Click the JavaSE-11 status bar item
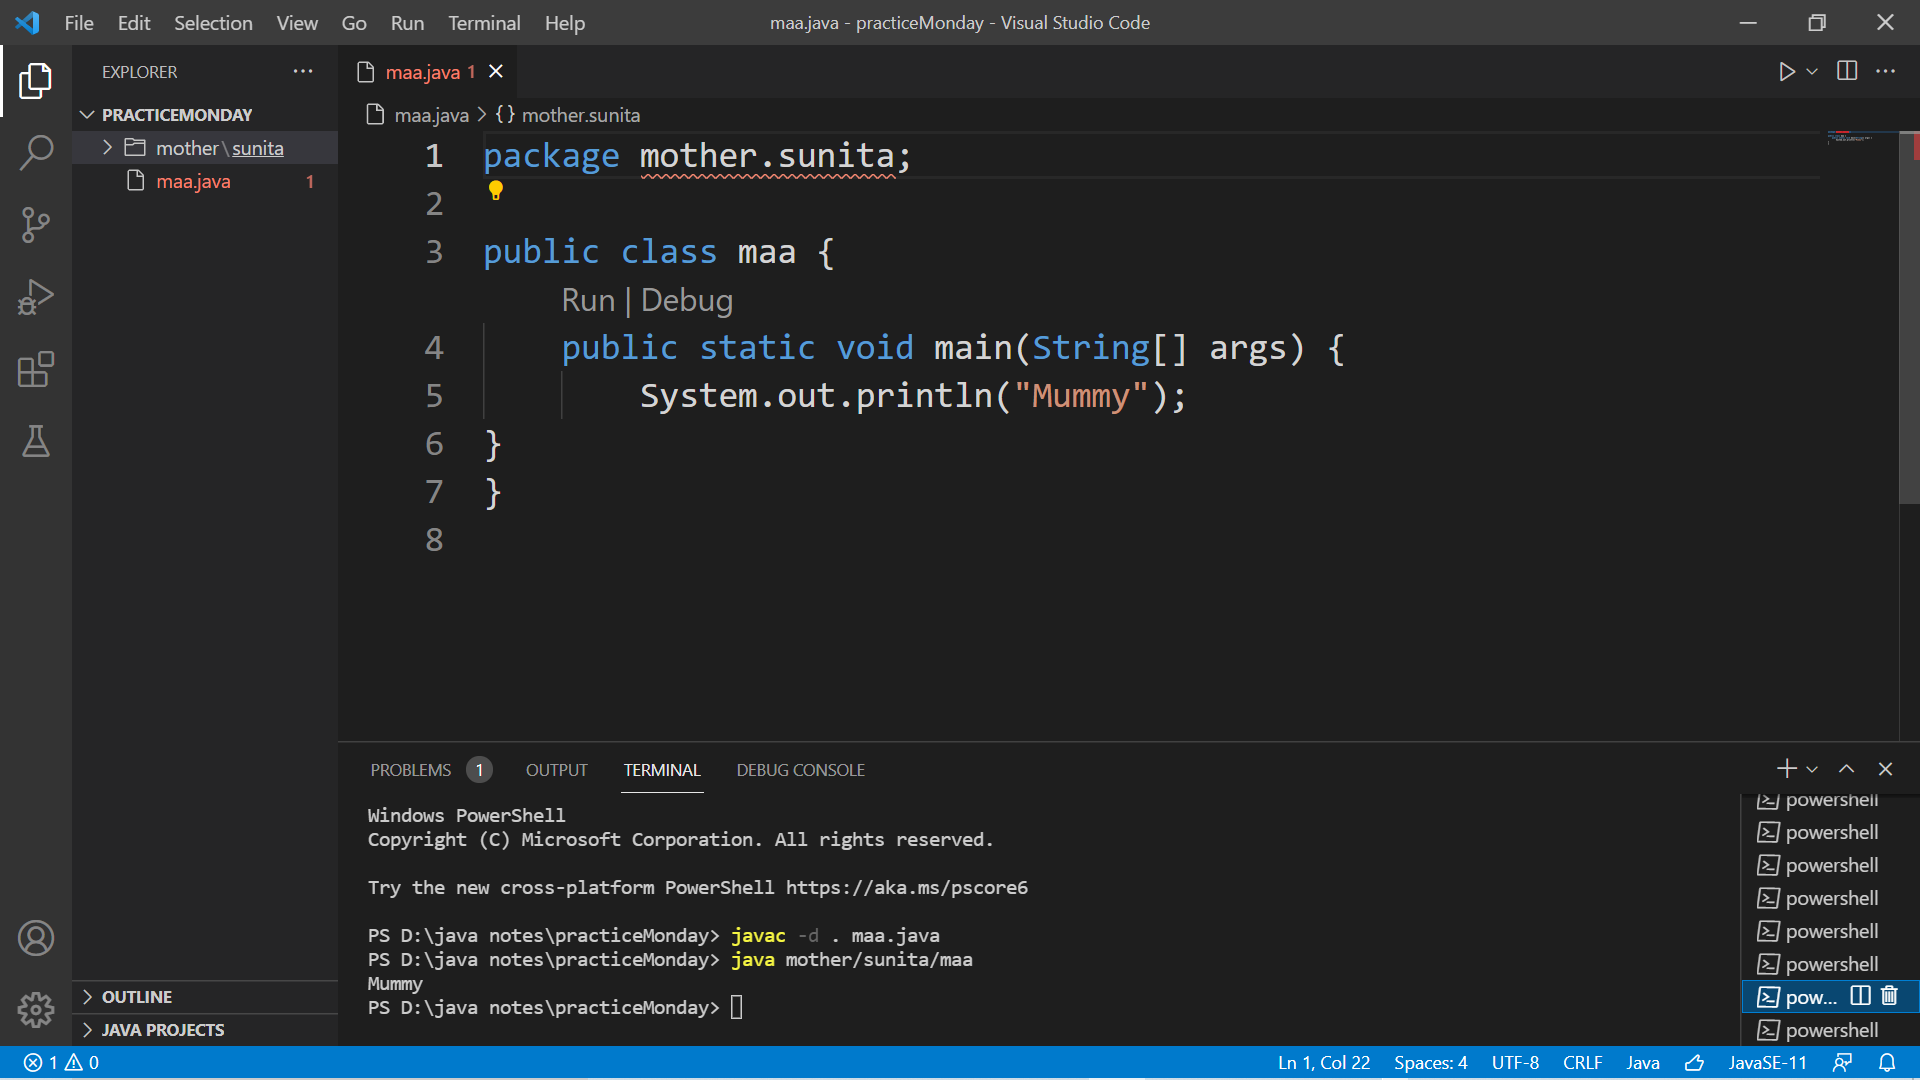Screen dimensions: 1920x1080 1767,1063
